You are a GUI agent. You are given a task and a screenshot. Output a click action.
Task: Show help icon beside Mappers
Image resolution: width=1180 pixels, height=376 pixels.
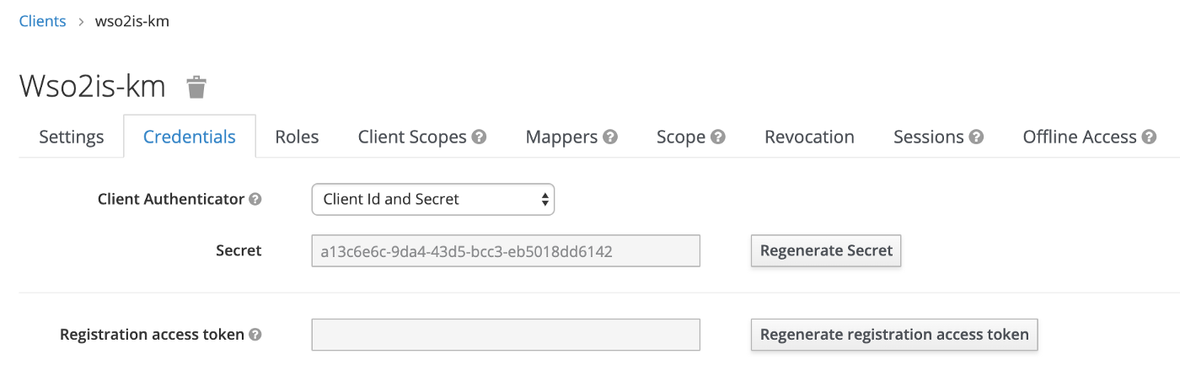click(x=610, y=137)
